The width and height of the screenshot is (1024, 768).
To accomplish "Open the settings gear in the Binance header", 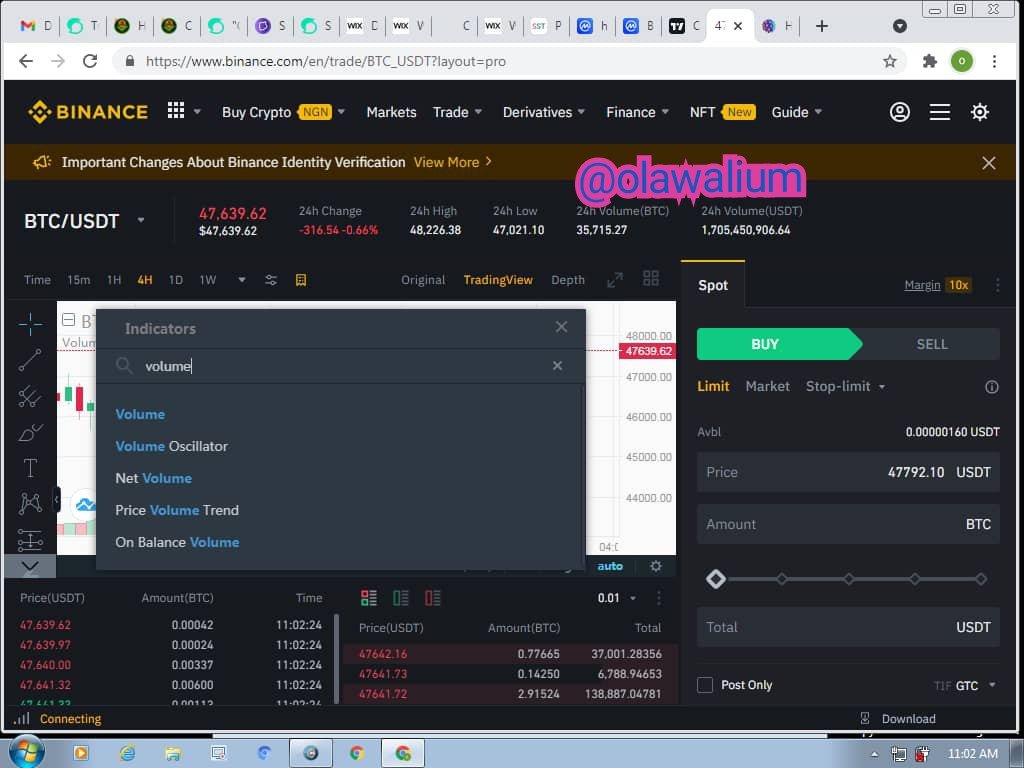I will pos(979,112).
